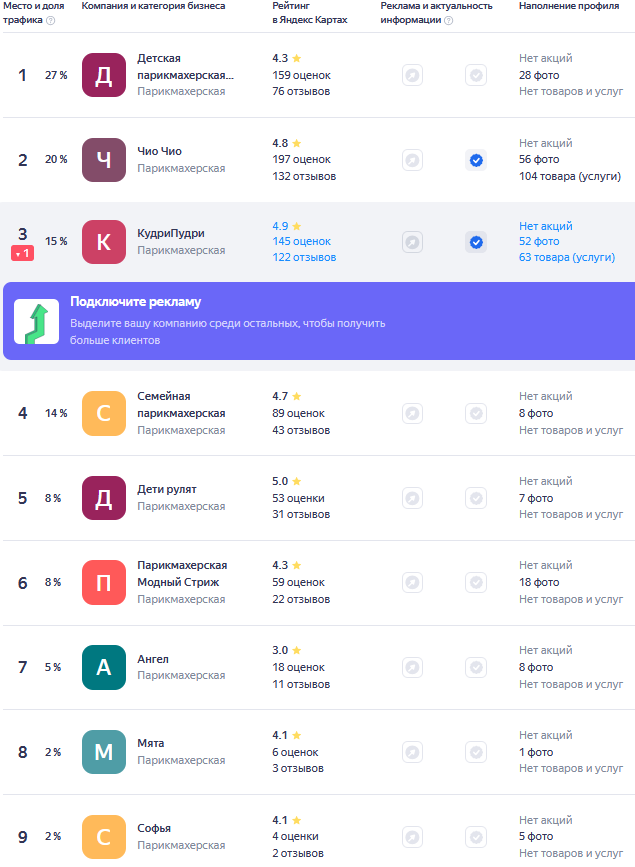Screen dimensions: 635x867
Task: Click the Подключите рекламу banner title
Action: pos(136,302)
